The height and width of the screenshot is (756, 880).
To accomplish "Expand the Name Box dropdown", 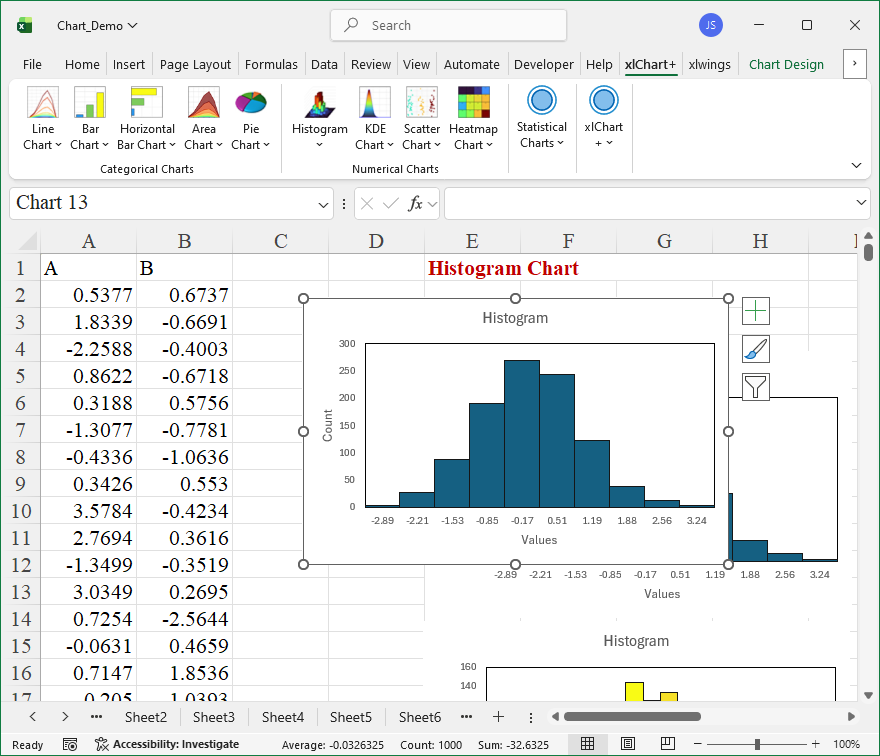I will click(x=324, y=204).
